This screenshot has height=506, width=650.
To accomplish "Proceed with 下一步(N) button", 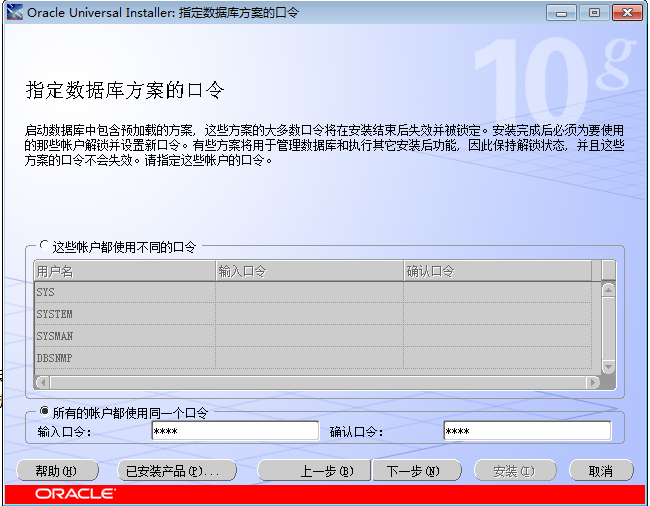I will point(417,471).
